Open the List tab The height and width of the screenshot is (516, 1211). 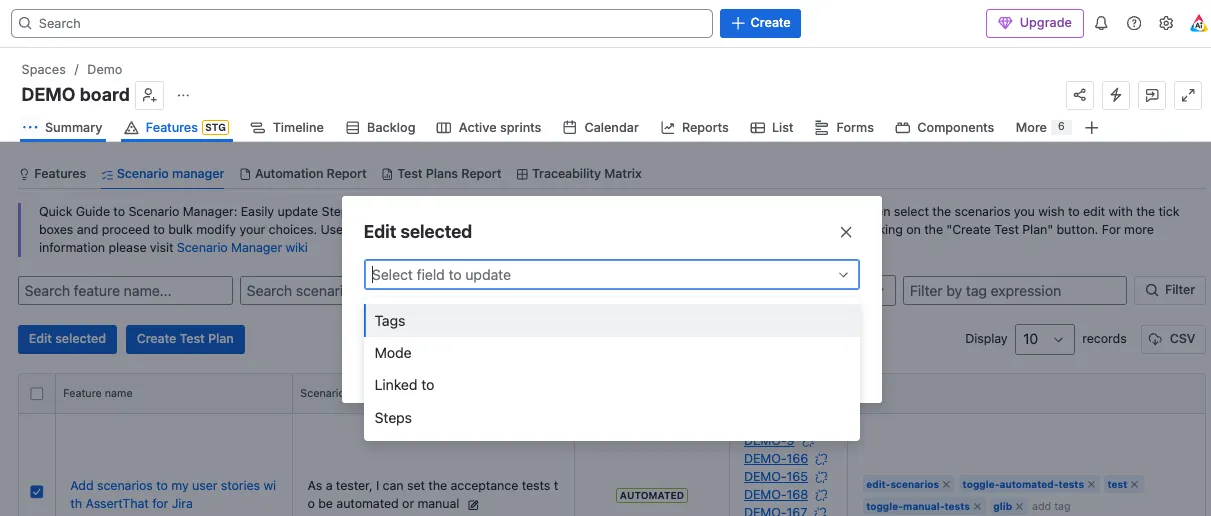click(x=771, y=127)
